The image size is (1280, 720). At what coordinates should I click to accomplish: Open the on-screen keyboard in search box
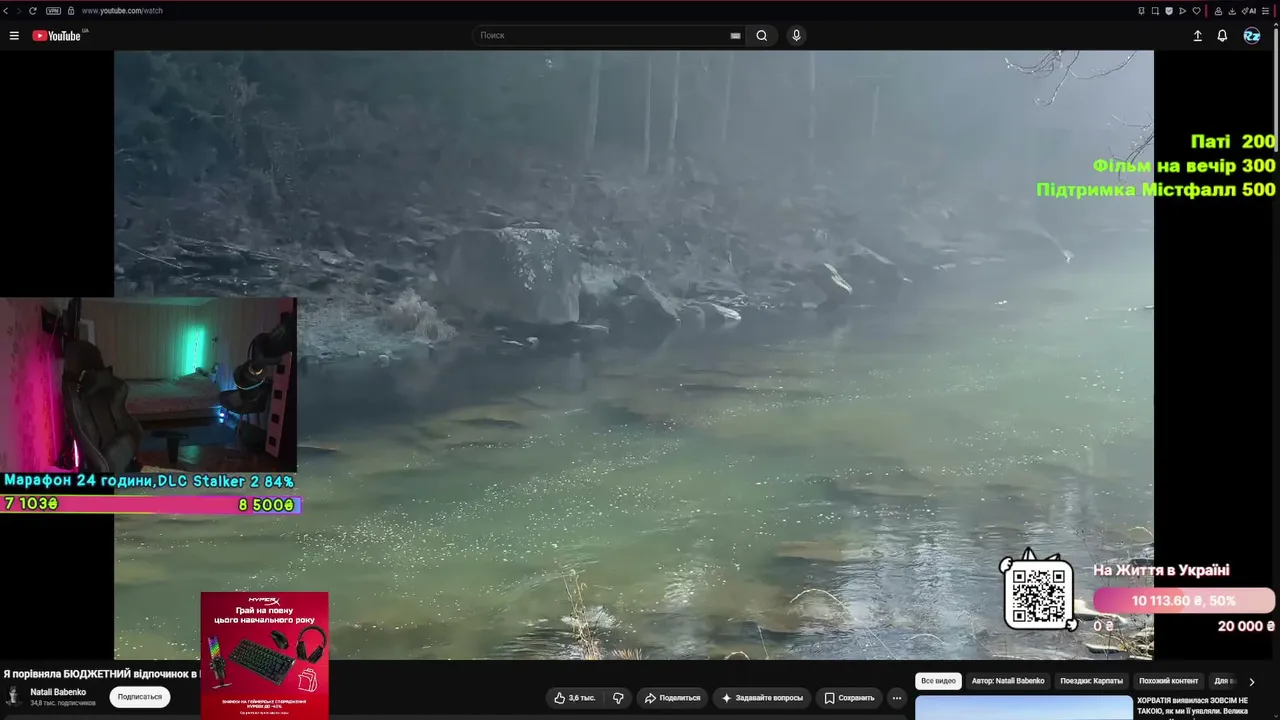(x=736, y=36)
